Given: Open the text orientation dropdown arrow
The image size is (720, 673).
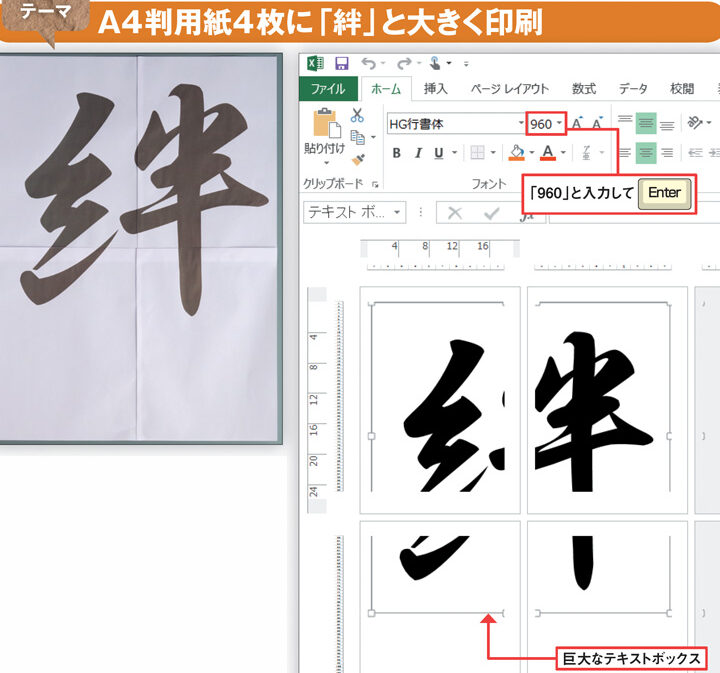Looking at the screenshot, I should (x=709, y=123).
